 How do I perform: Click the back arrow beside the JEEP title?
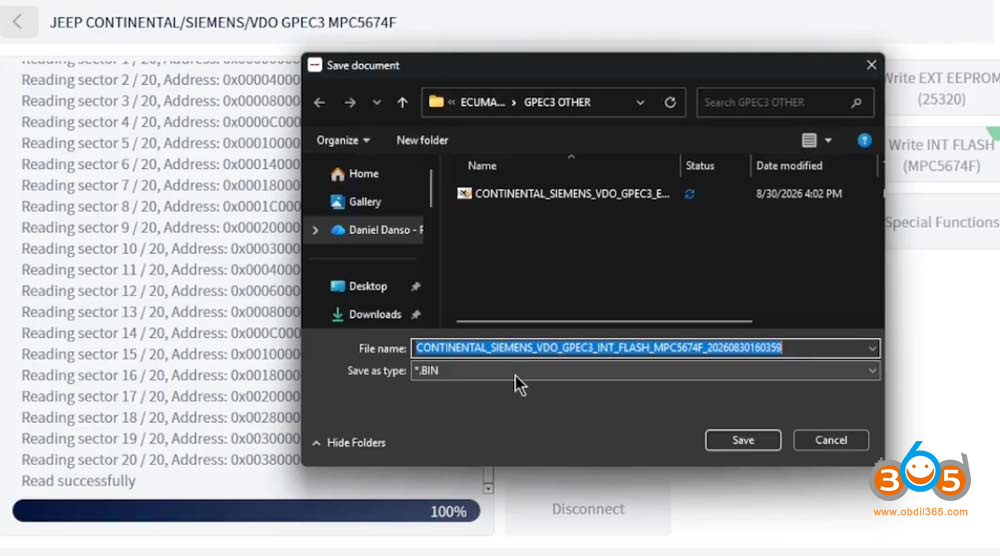[18, 22]
